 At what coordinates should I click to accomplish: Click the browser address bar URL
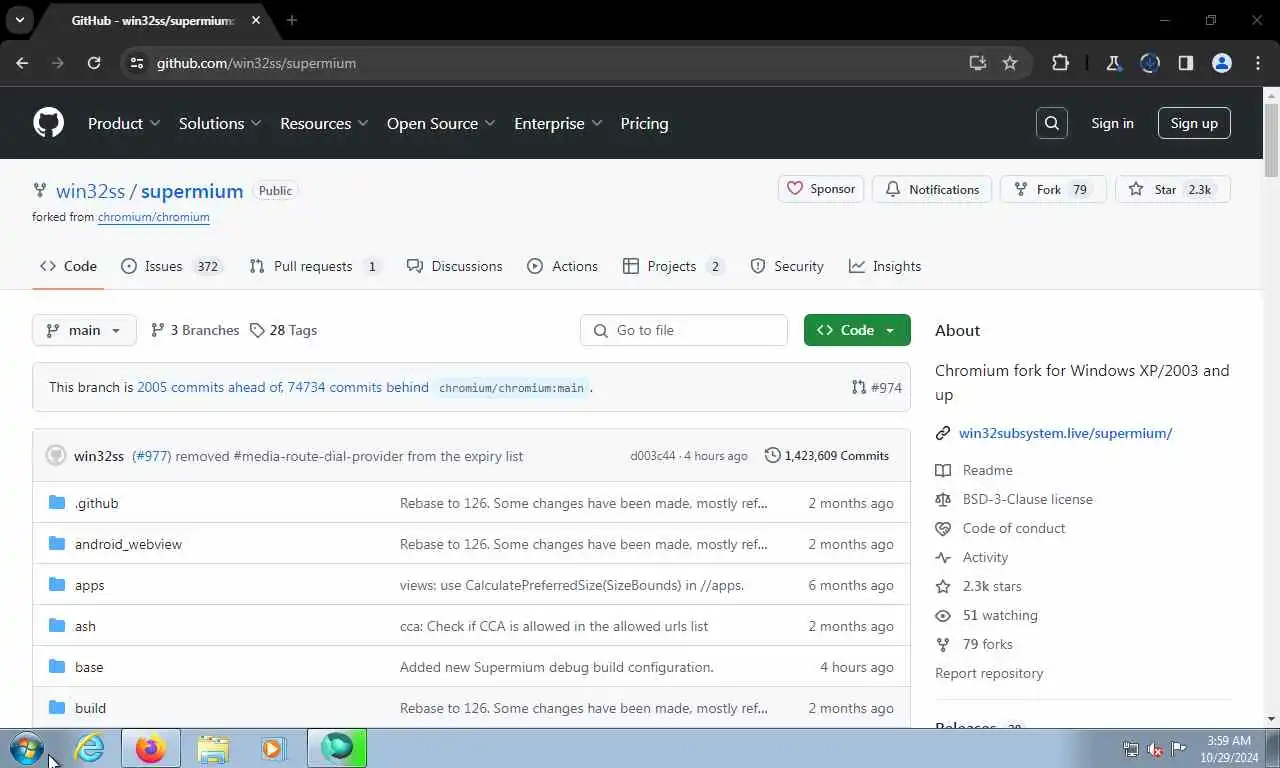[256, 63]
